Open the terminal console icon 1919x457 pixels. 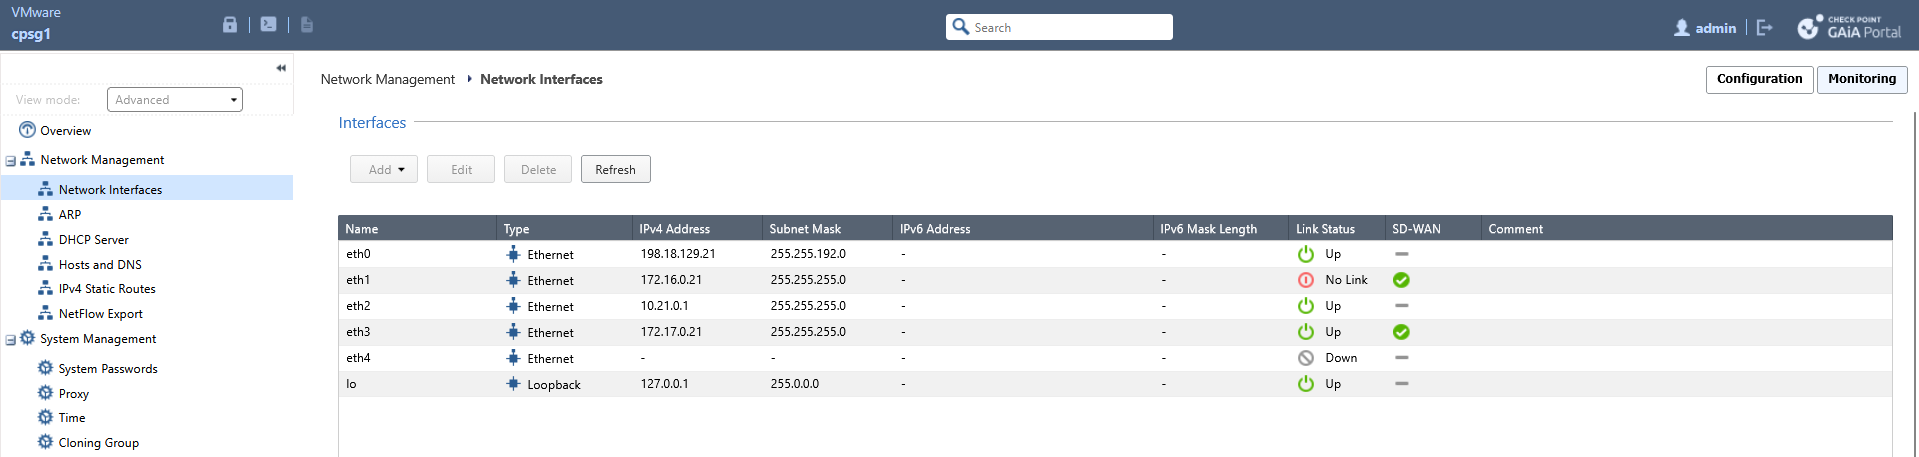point(269,25)
